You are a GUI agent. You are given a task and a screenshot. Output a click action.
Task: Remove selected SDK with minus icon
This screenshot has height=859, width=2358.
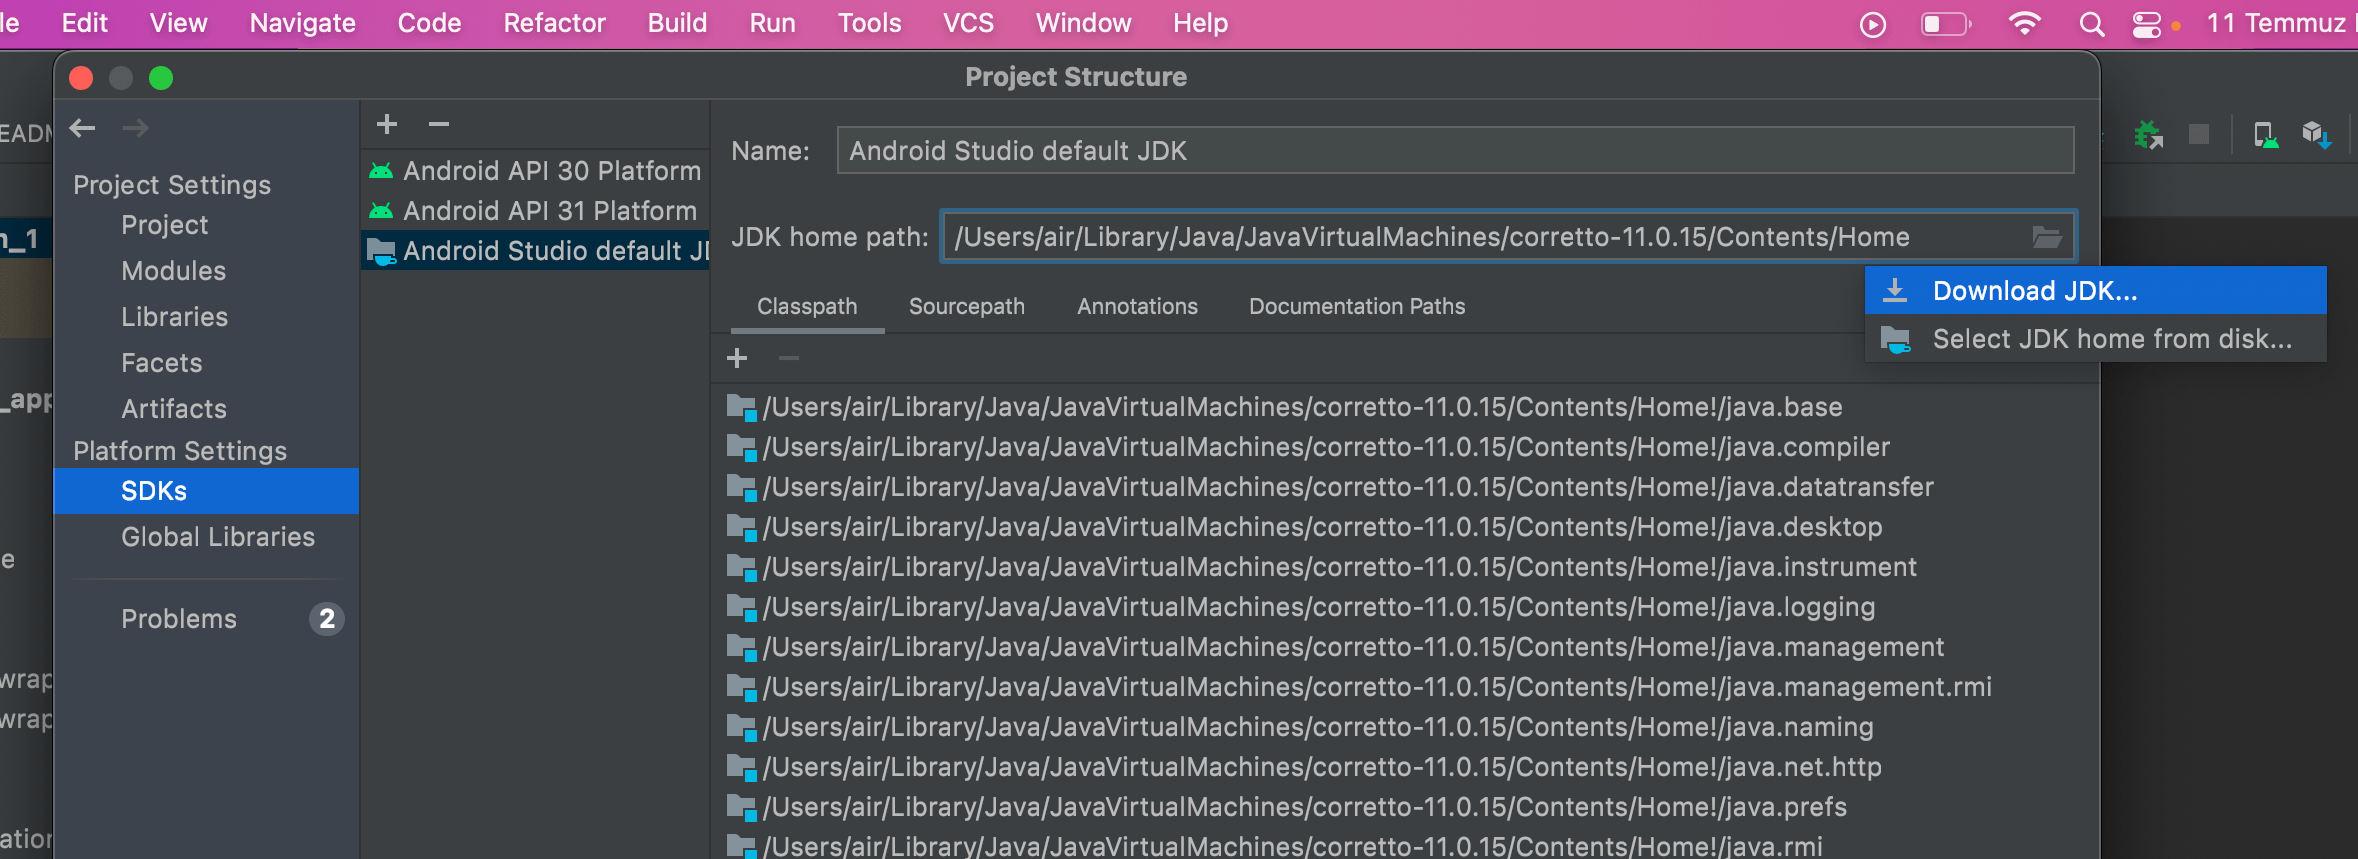(x=439, y=124)
